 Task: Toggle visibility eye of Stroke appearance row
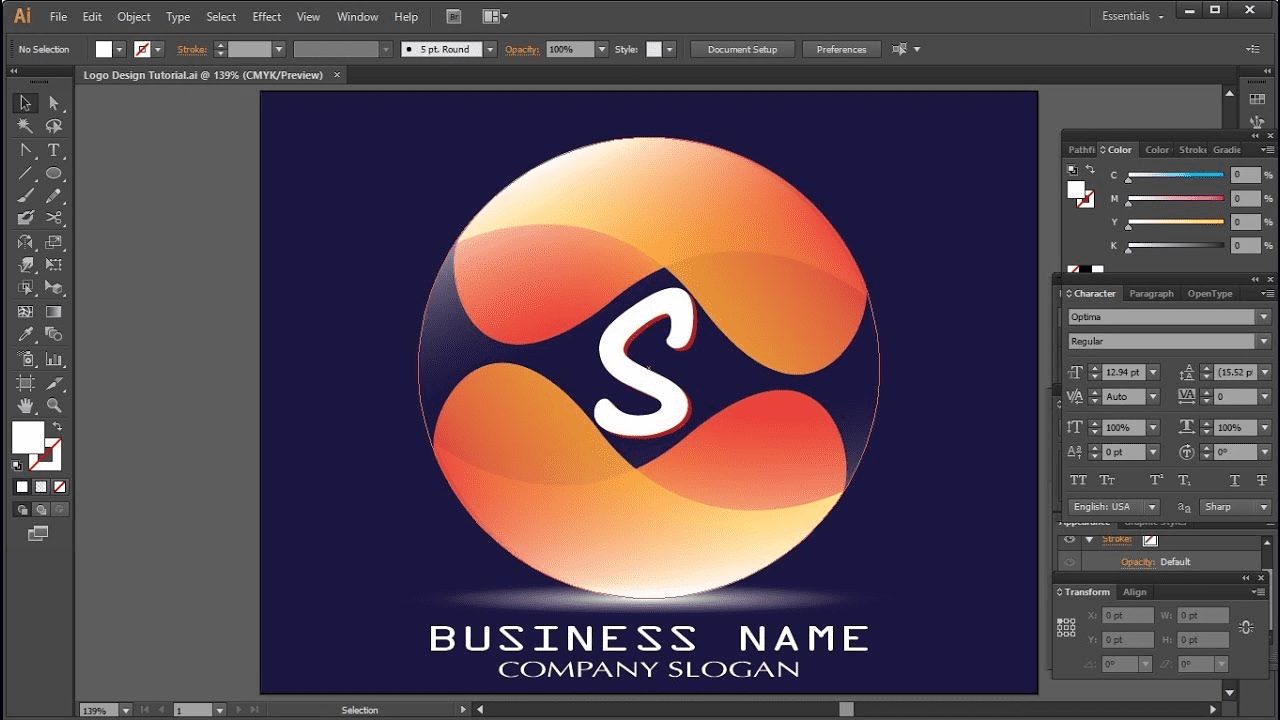point(1069,539)
